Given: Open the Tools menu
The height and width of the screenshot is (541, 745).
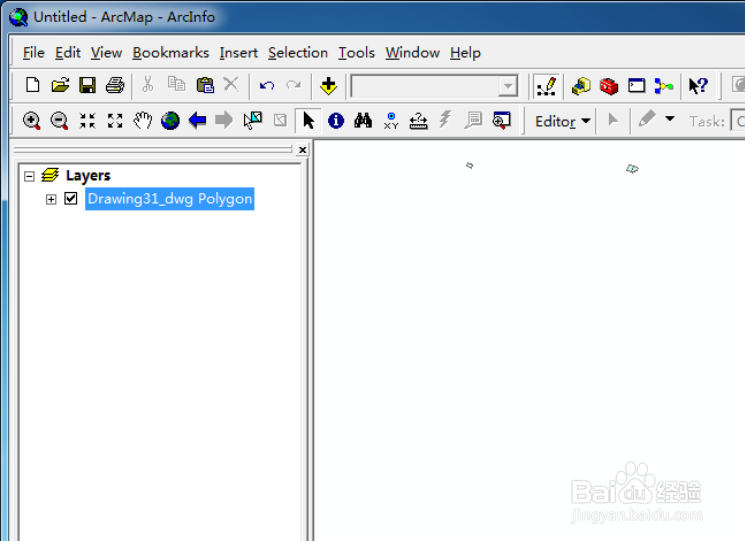Looking at the screenshot, I should pyautogui.click(x=356, y=53).
